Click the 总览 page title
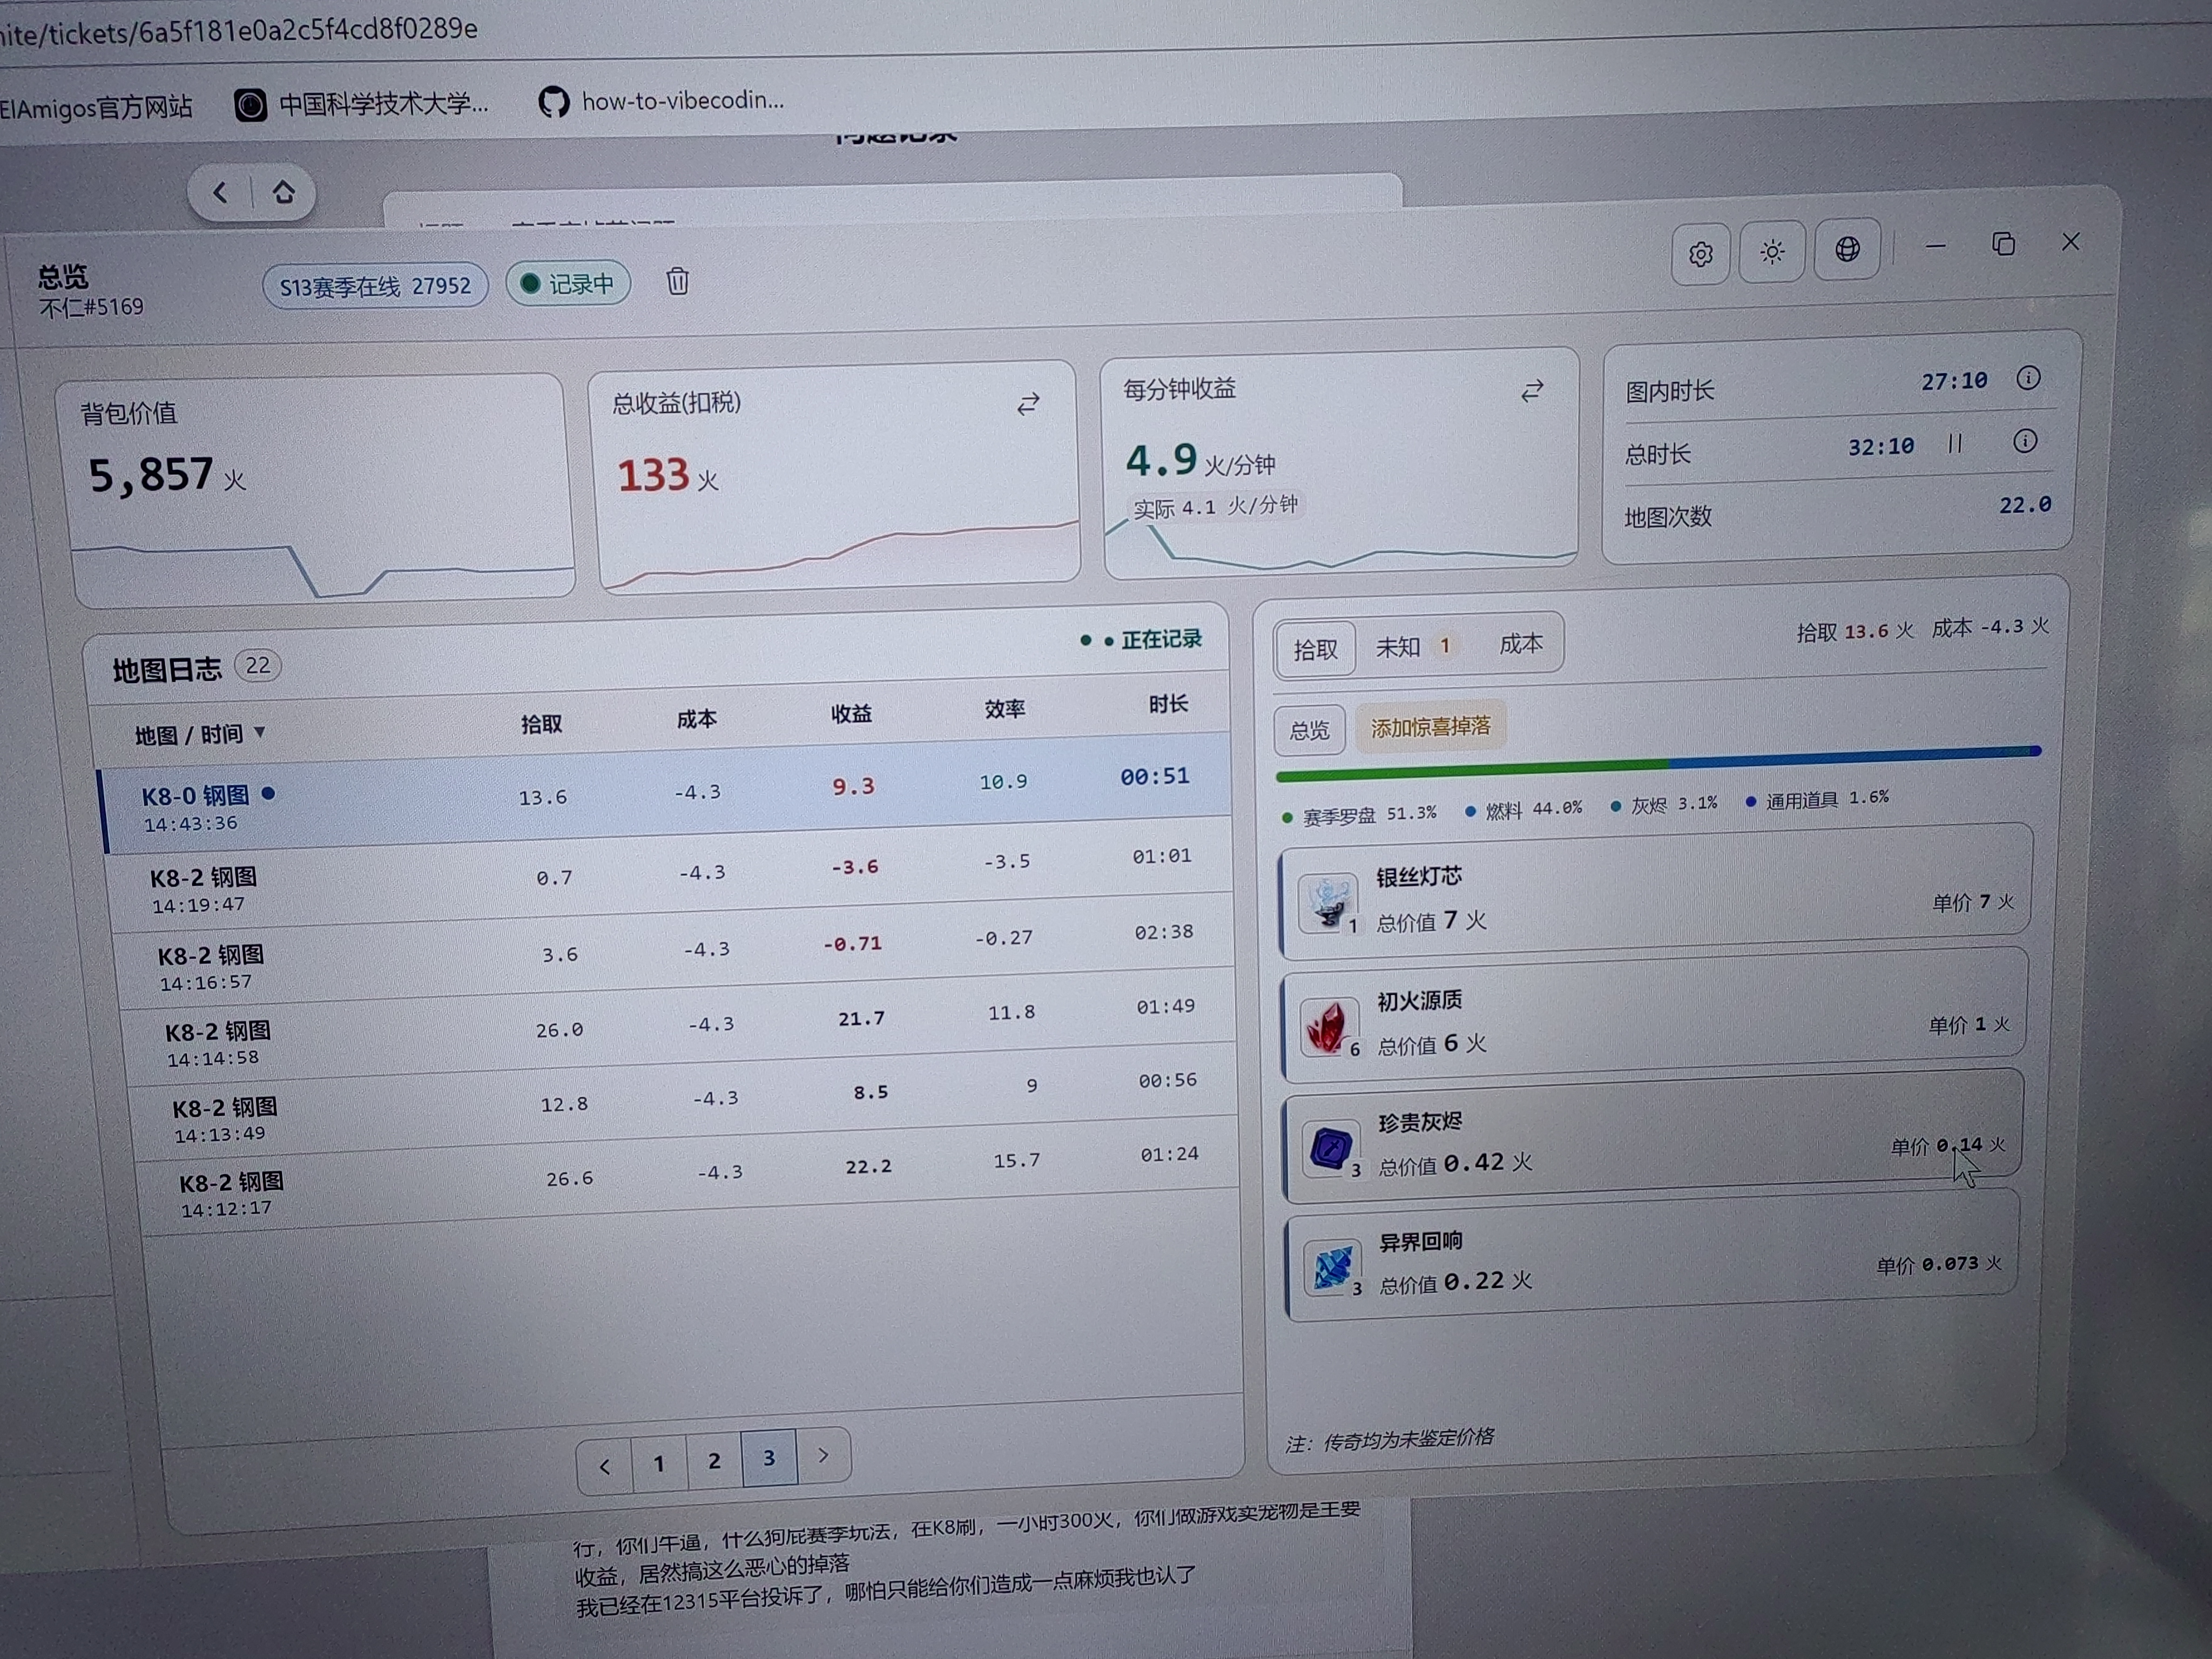This screenshot has height=1659, width=2212. pyautogui.click(x=63, y=276)
